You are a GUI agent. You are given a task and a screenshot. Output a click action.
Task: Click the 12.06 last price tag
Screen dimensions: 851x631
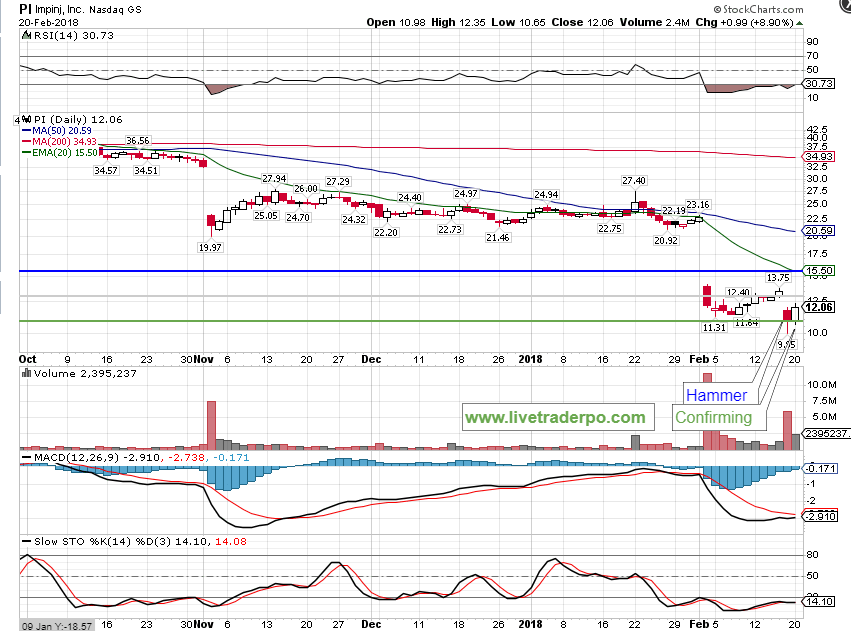tap(818, 307)
